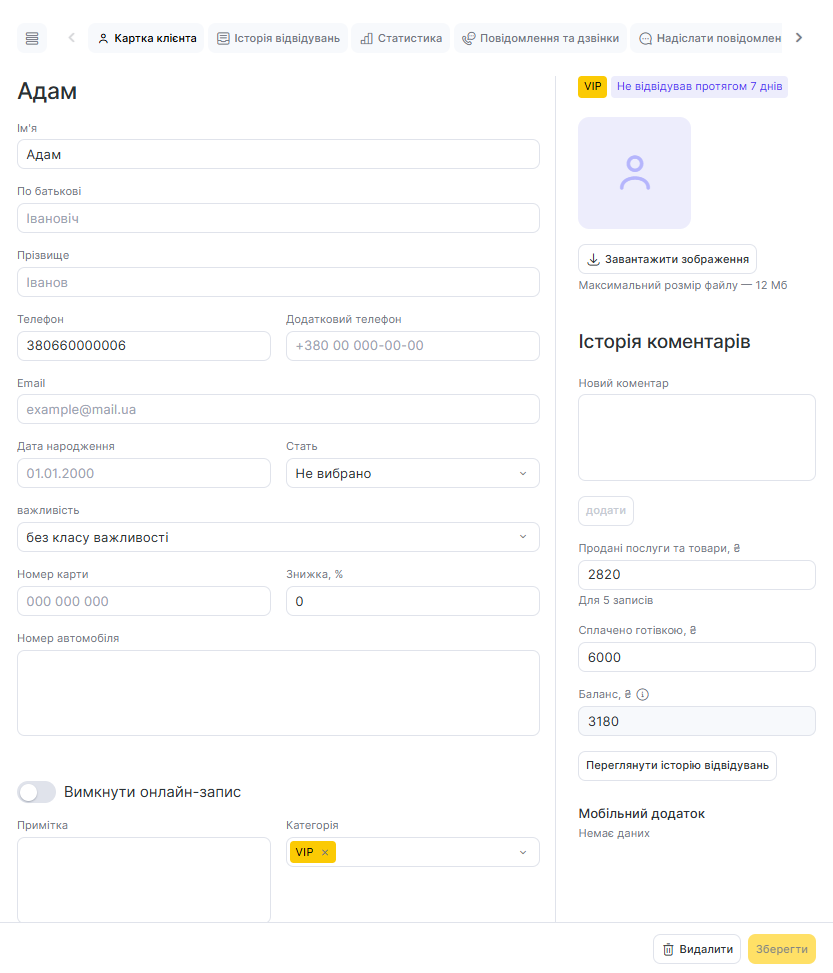The width and height of the screenshot is (833, 973).
Task: Click the Новий коментар text area
Action: coord(696,437)
